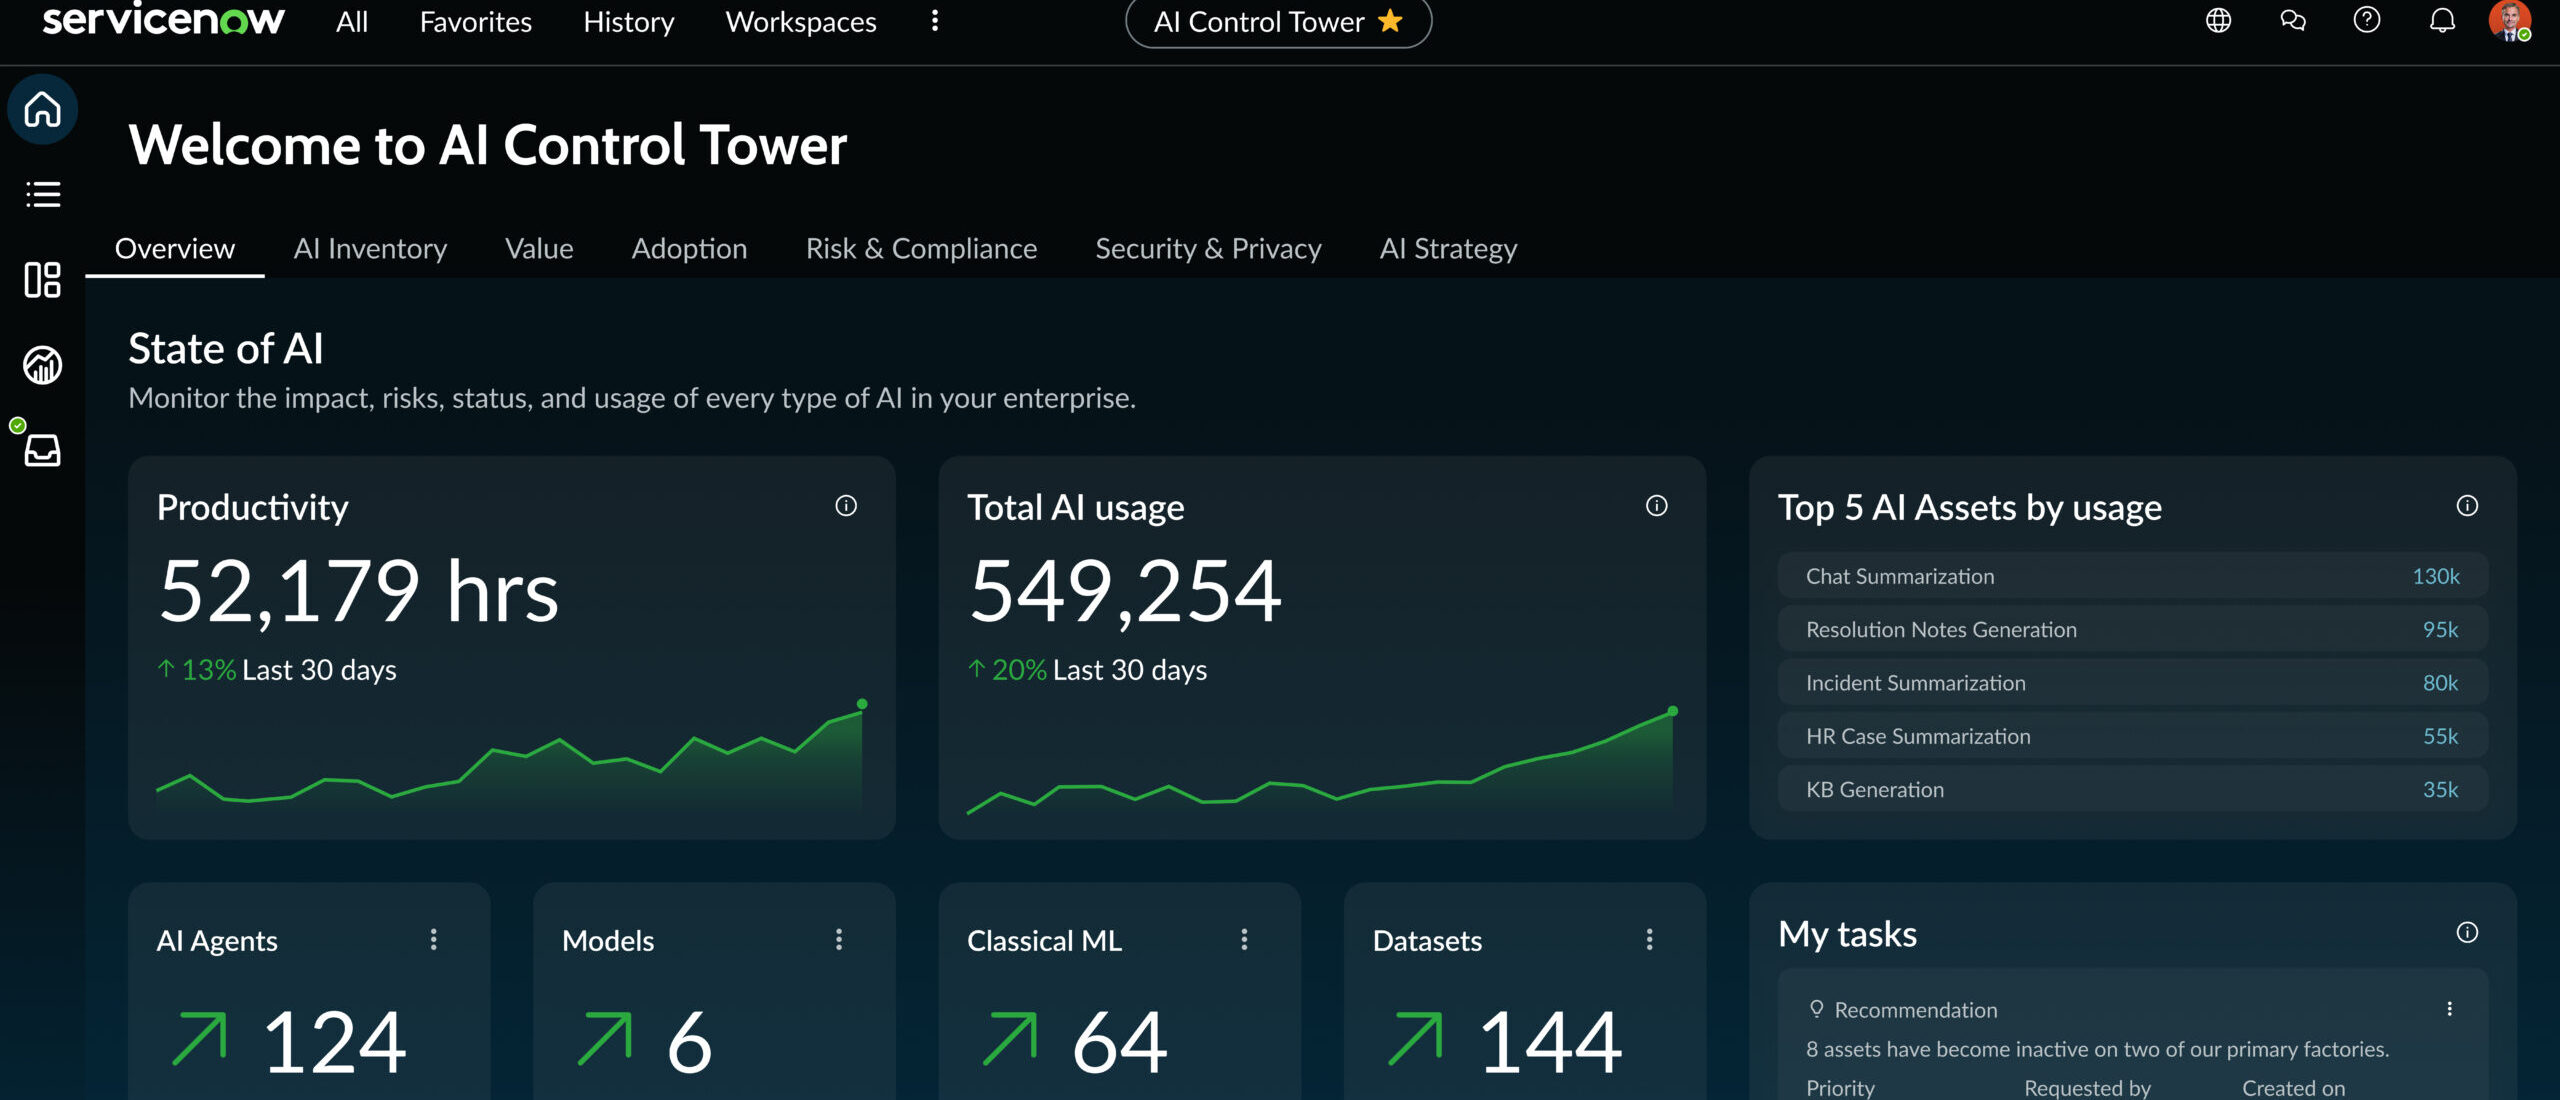Click the State of AI heading
The height and width of the screenshot is (1100, 2560).
pyautogui.click(x=226, y=349)
